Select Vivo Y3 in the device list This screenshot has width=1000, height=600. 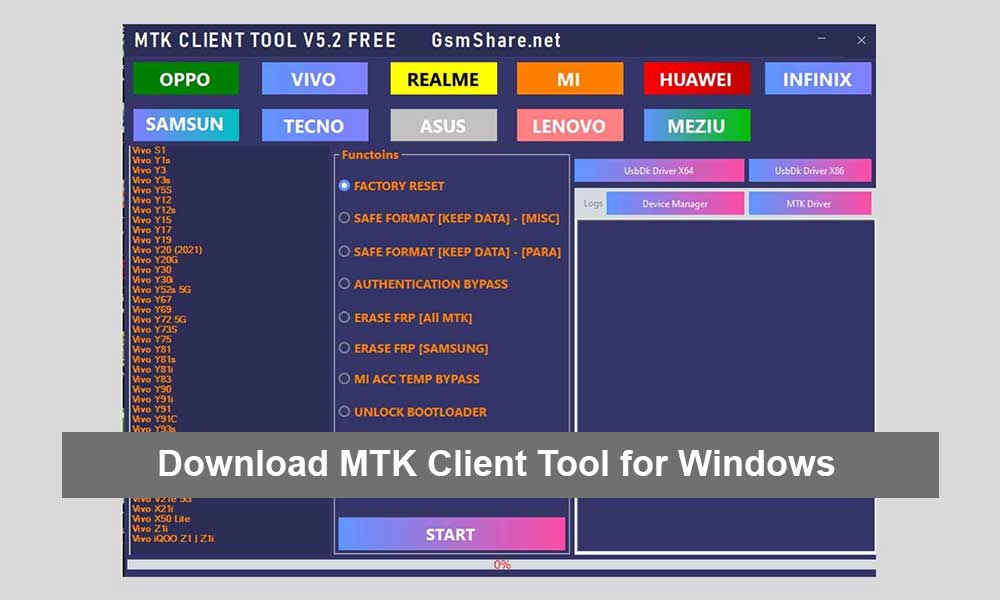[x=149, y=170]
